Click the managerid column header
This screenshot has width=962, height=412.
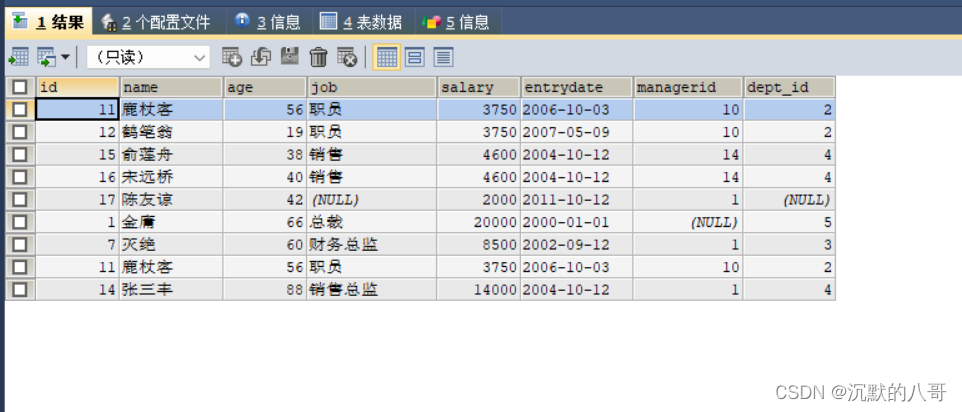tap(688, 87)
